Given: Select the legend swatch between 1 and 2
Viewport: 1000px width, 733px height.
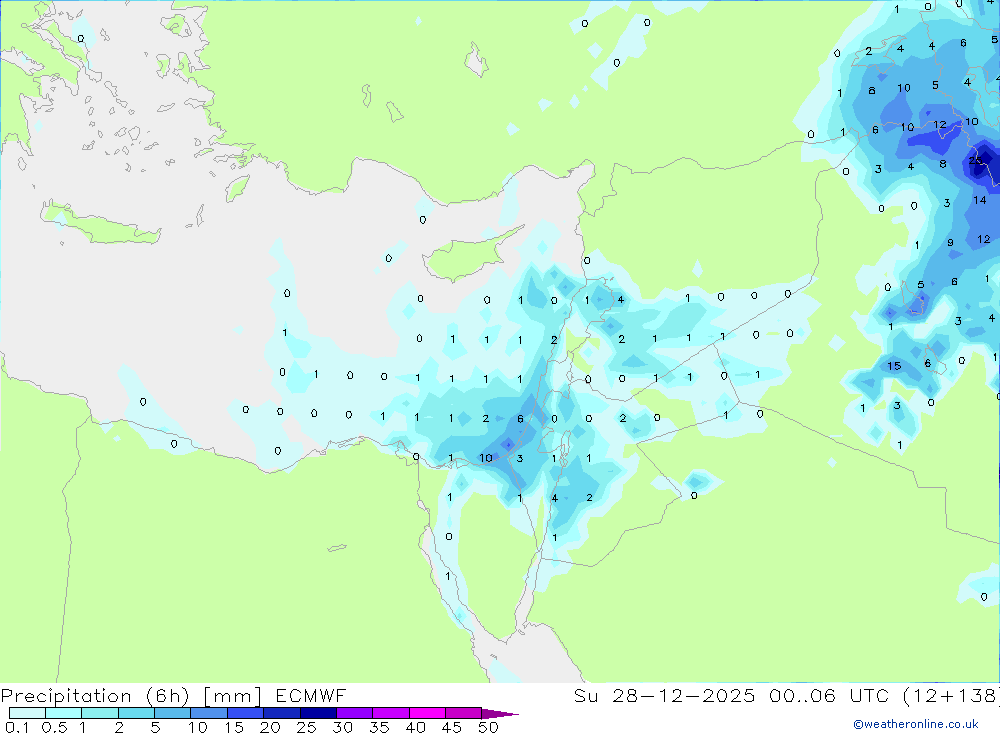Looking at the screenshot, I should [100, 713].
